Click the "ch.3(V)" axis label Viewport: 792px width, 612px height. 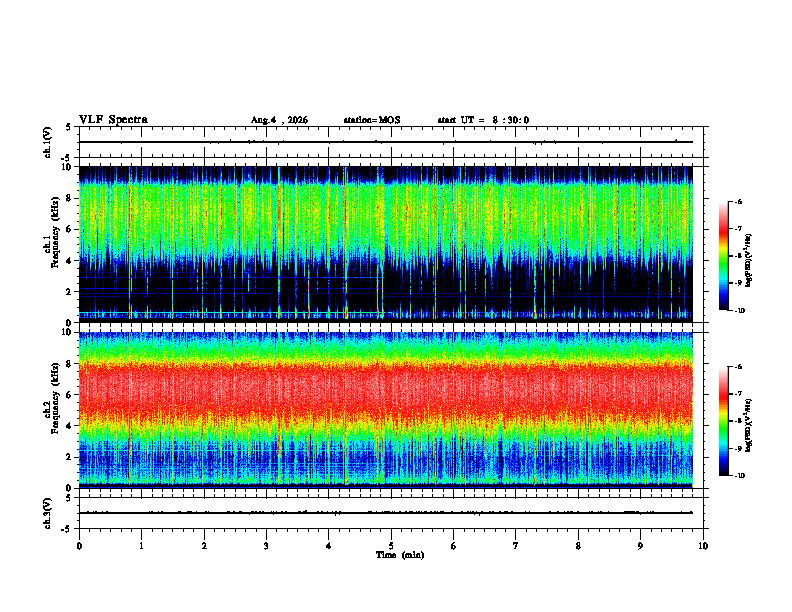47,513
